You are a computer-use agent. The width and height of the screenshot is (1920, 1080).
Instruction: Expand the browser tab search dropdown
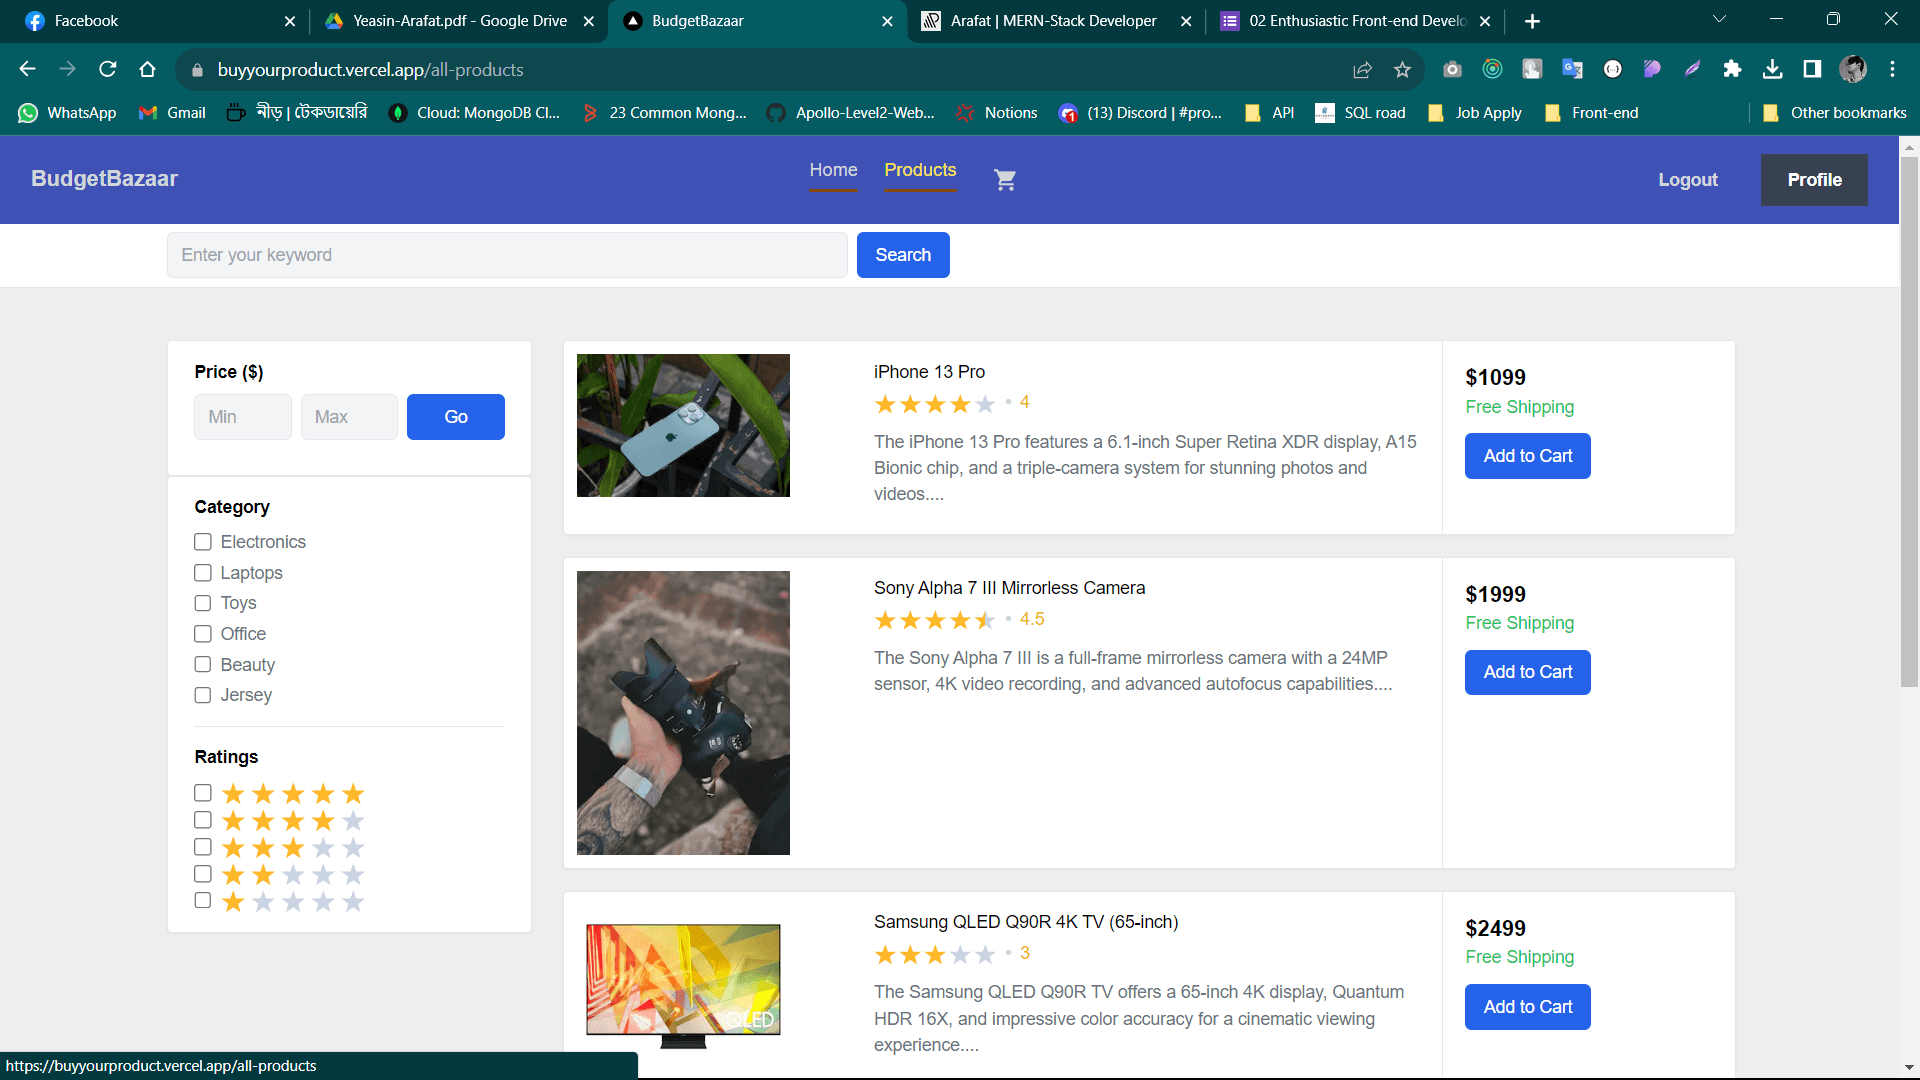[1719, 20]
